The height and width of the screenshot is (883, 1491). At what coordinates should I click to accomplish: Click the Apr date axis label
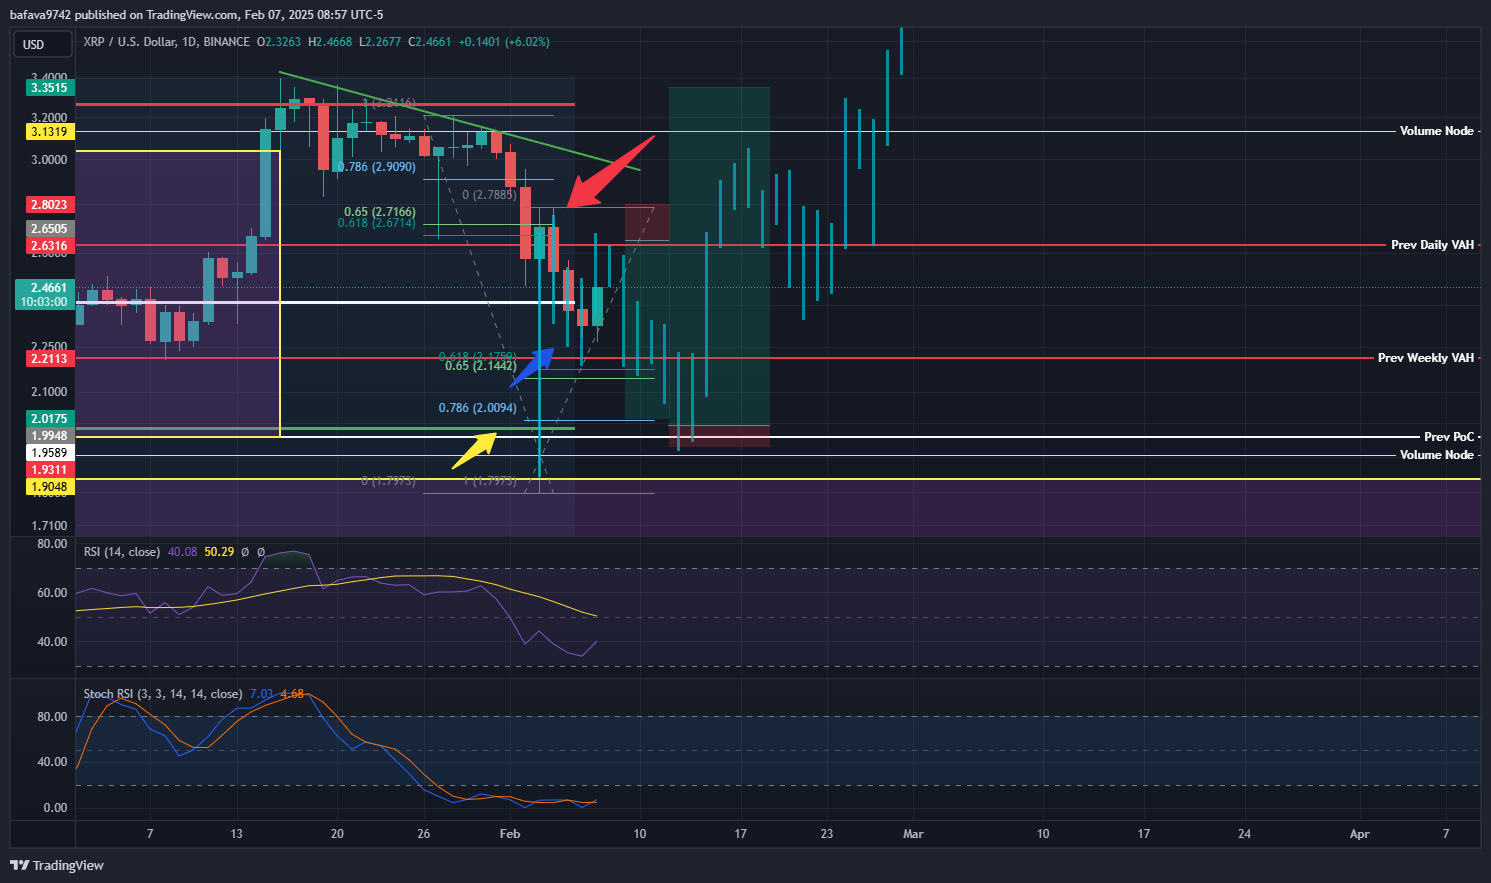point(1359,834)
